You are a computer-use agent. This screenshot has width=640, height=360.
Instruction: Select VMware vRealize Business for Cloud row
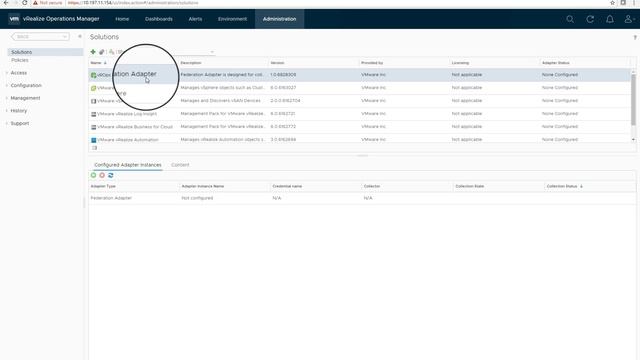pos(360,127)
